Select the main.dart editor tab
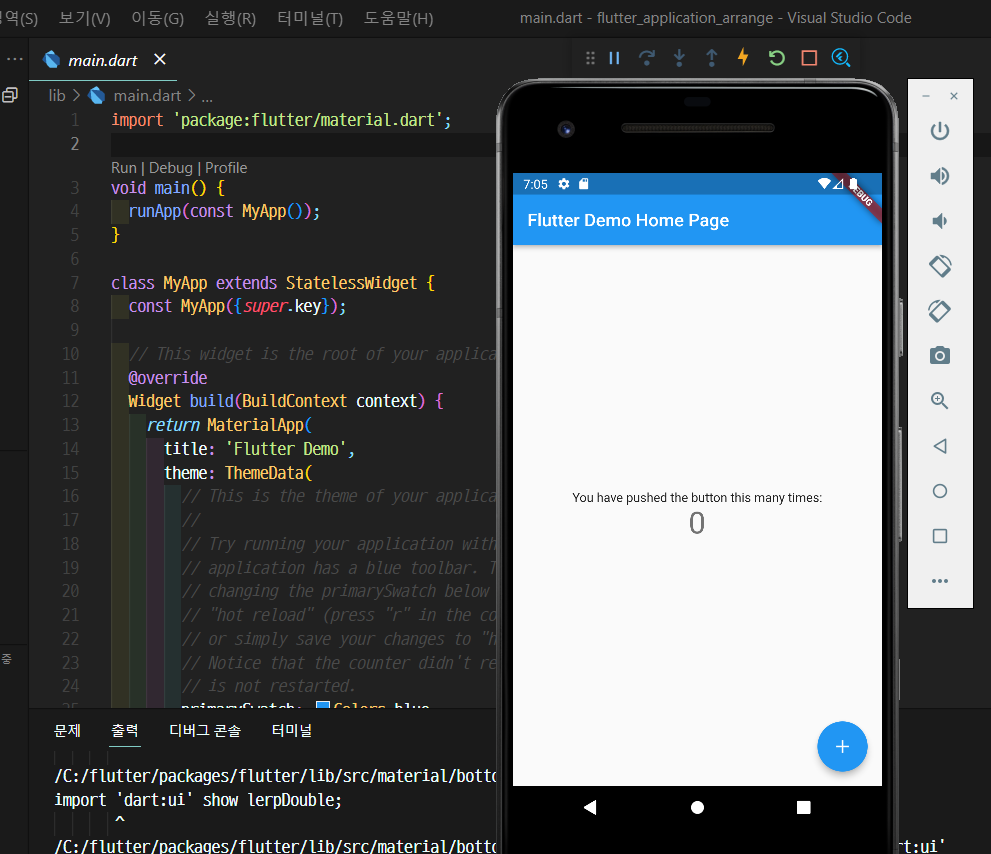The height and width of the screenshot is (854, 991). point(102,59)
